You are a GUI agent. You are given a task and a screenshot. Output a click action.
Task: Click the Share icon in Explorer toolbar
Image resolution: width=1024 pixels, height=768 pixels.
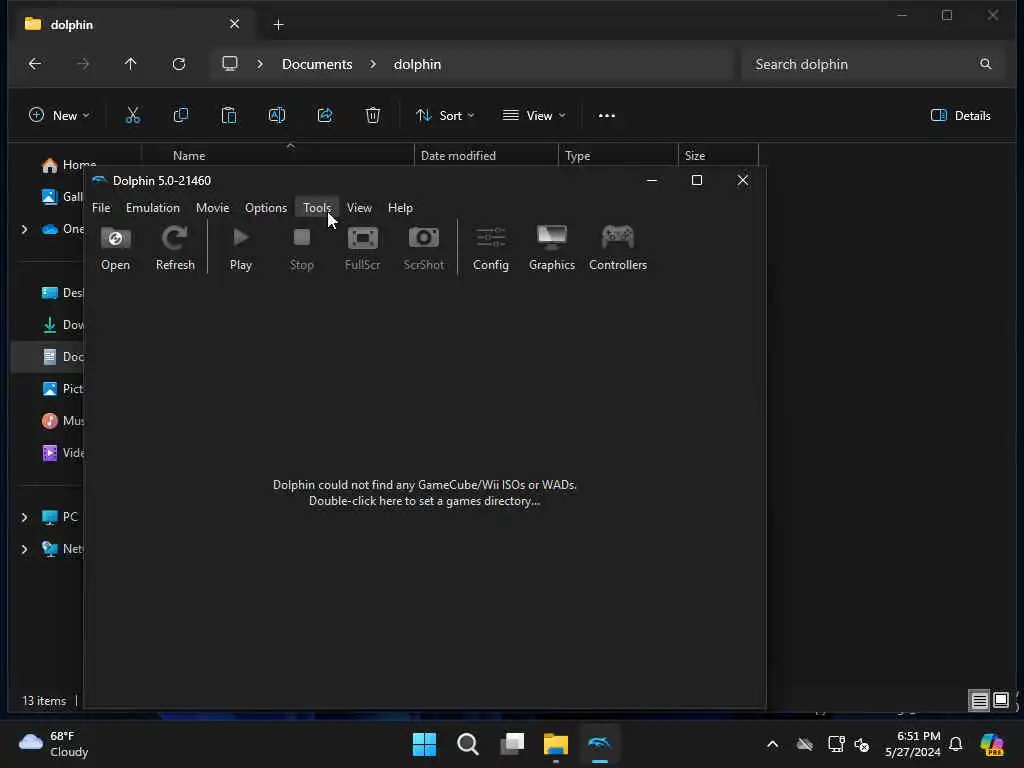[325, 116]
